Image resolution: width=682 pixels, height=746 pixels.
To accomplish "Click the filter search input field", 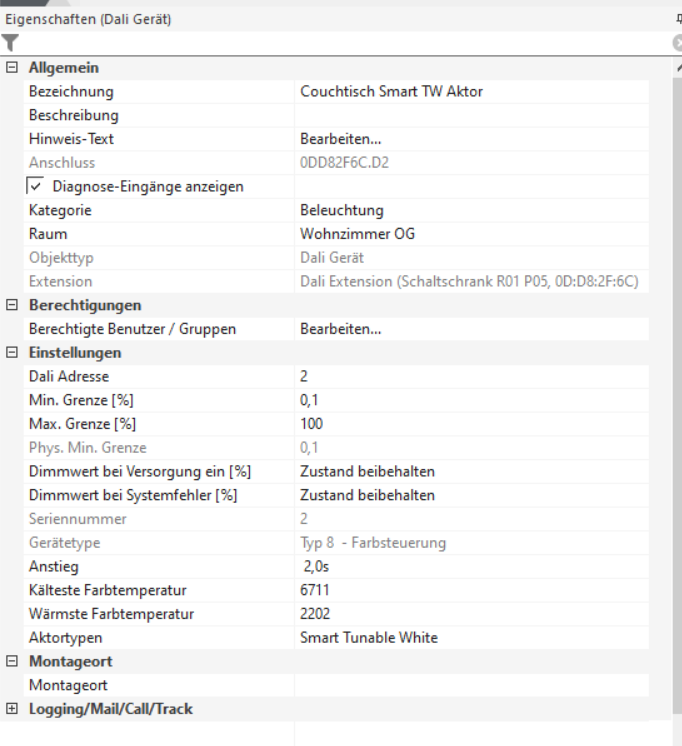I will [x=345, y=43].
